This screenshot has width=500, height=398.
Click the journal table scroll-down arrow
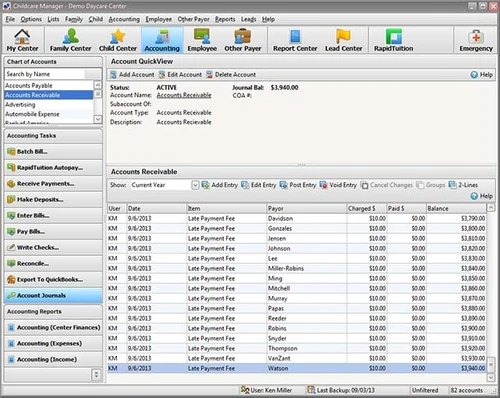point(490,377)
